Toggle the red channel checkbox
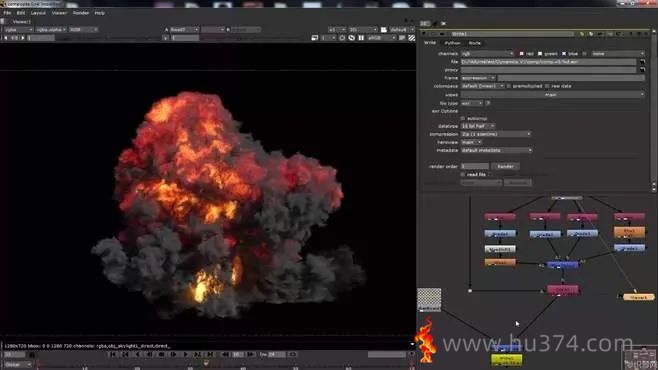Image resolution: width=658 pixels, height=370 pixels. 522,54
